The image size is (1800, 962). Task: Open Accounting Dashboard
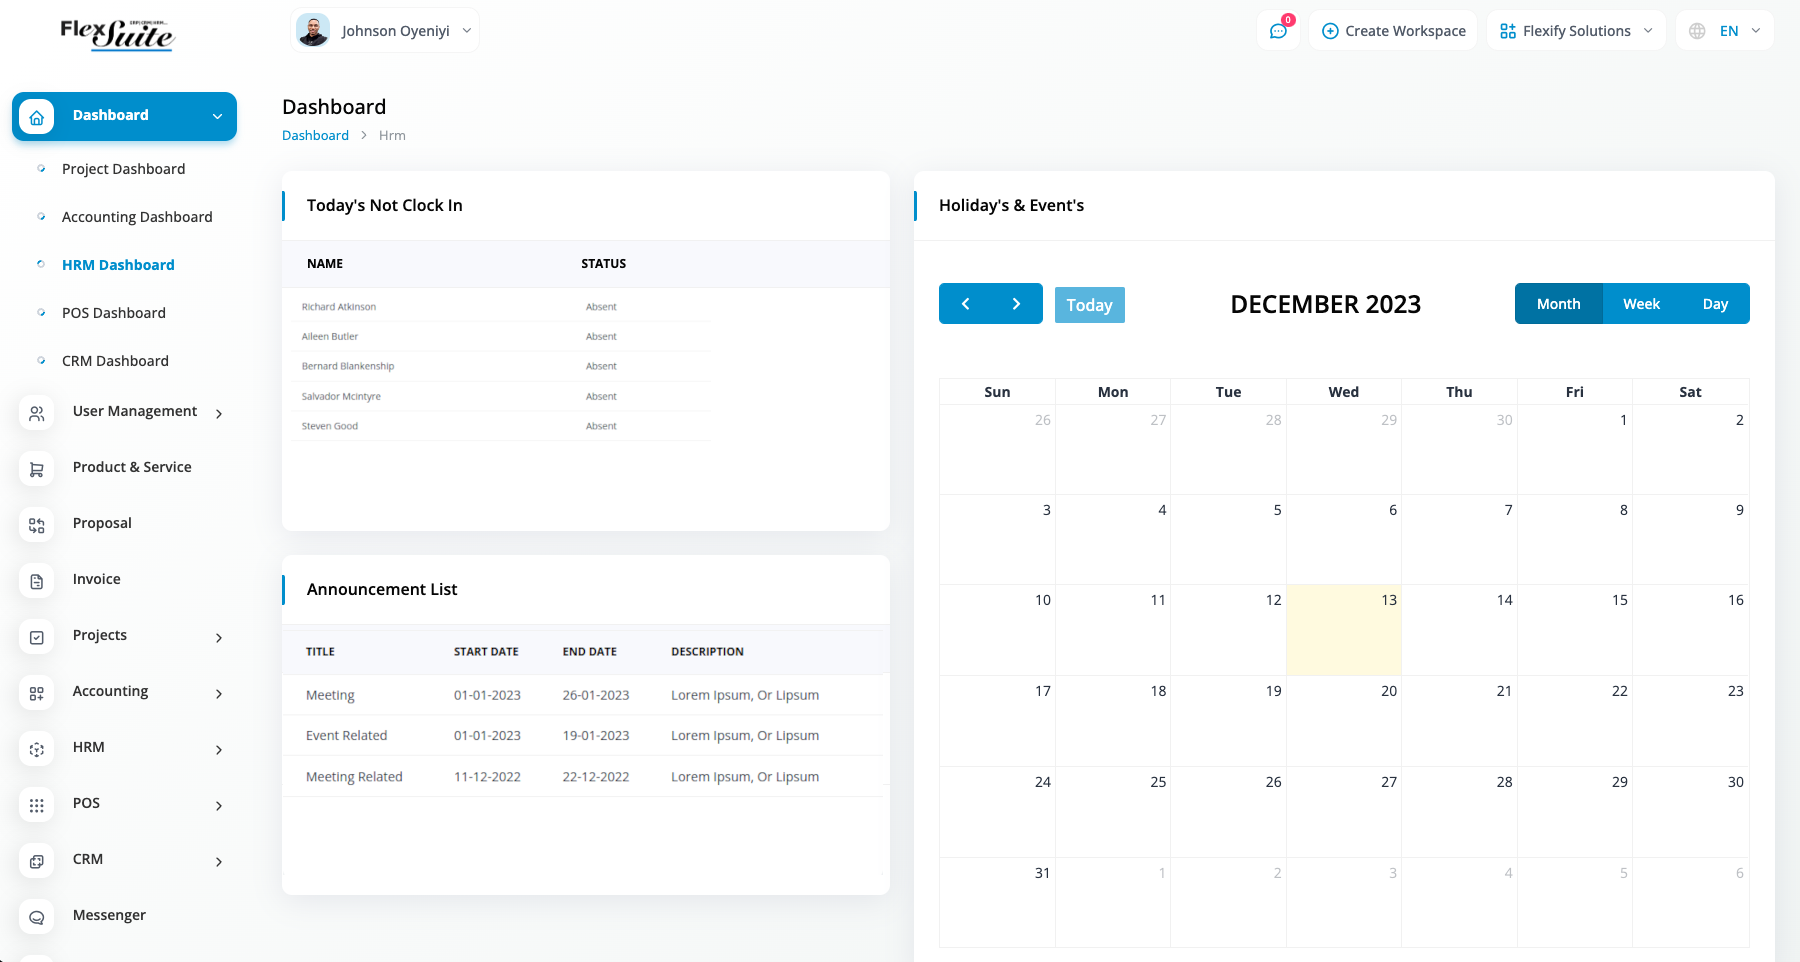point(137,217)
